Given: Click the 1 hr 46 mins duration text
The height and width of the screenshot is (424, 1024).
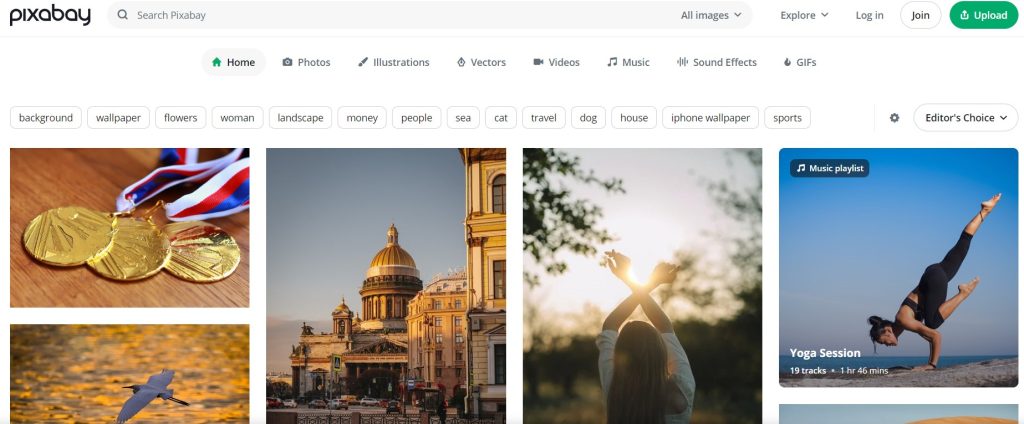Looking at the screenshot, I should click(x=864, y=370).
